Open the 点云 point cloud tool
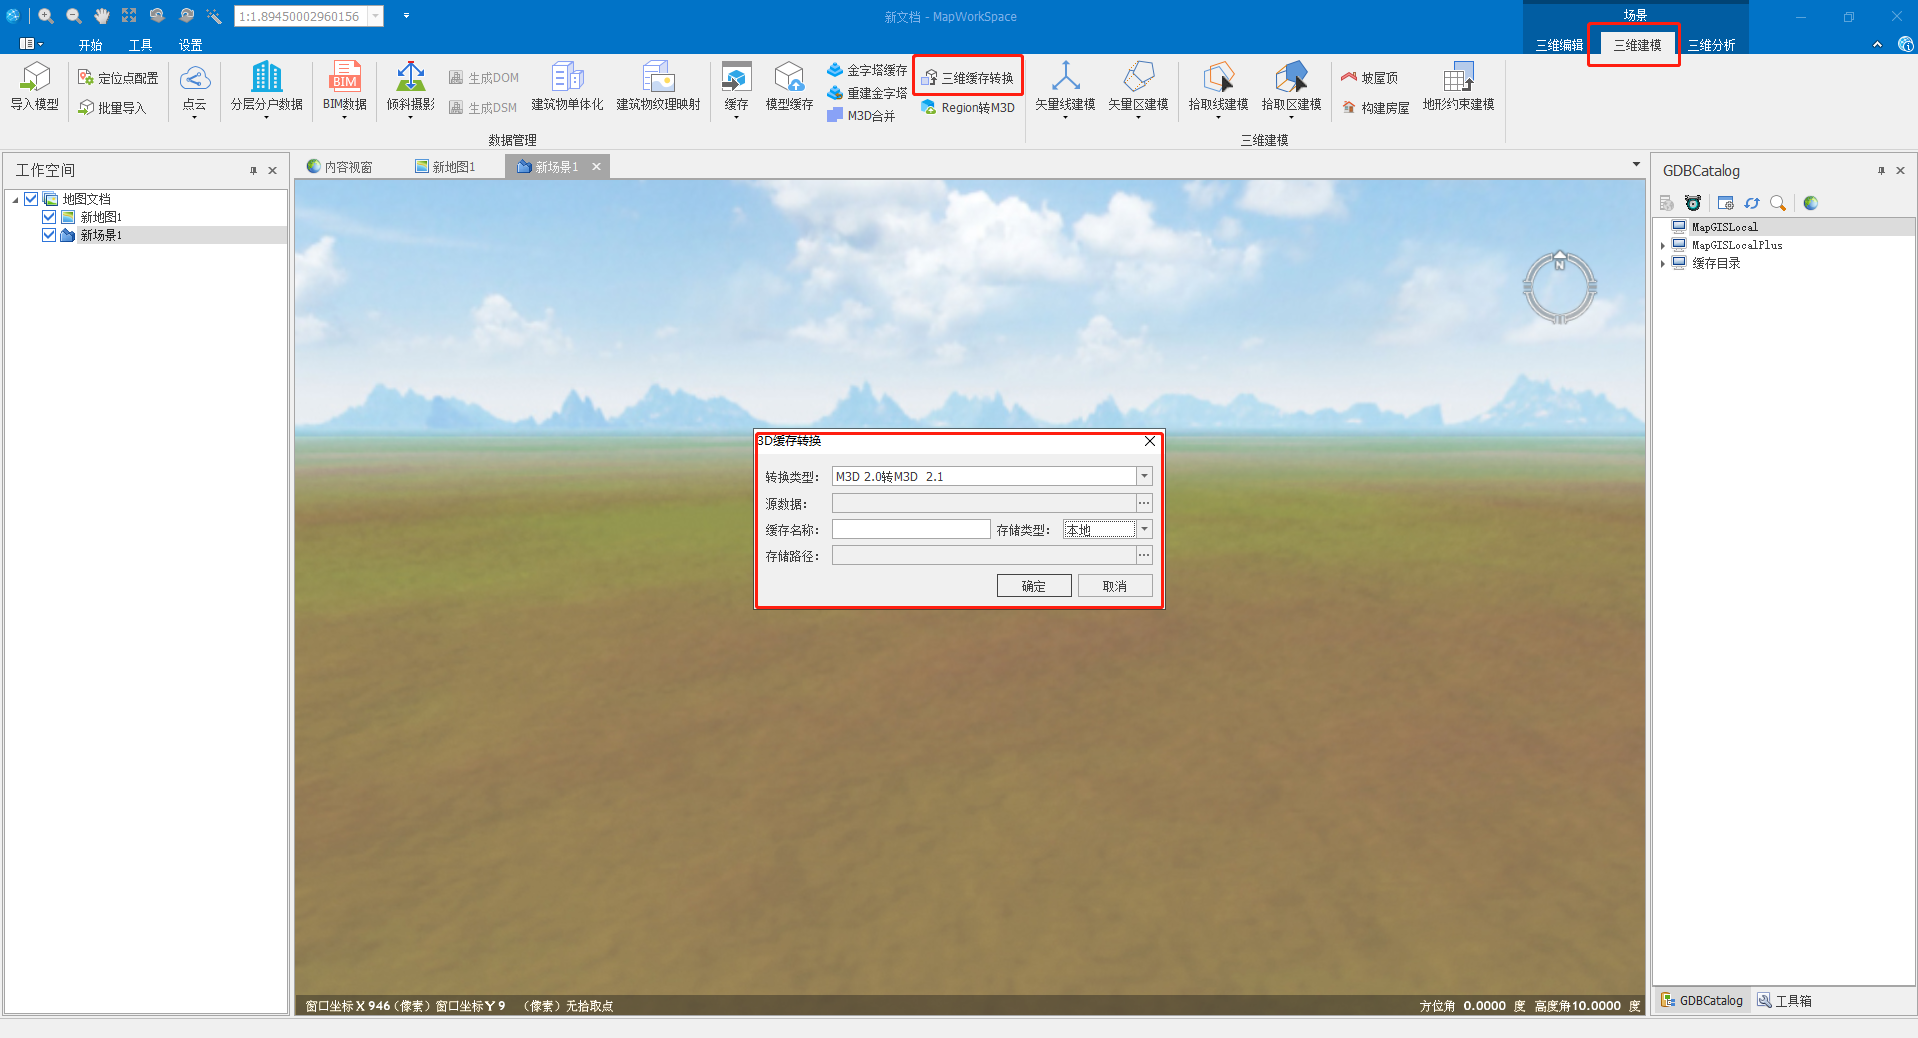The height and width of the screenshot is (1038, 1918). (x=194, y=79)
